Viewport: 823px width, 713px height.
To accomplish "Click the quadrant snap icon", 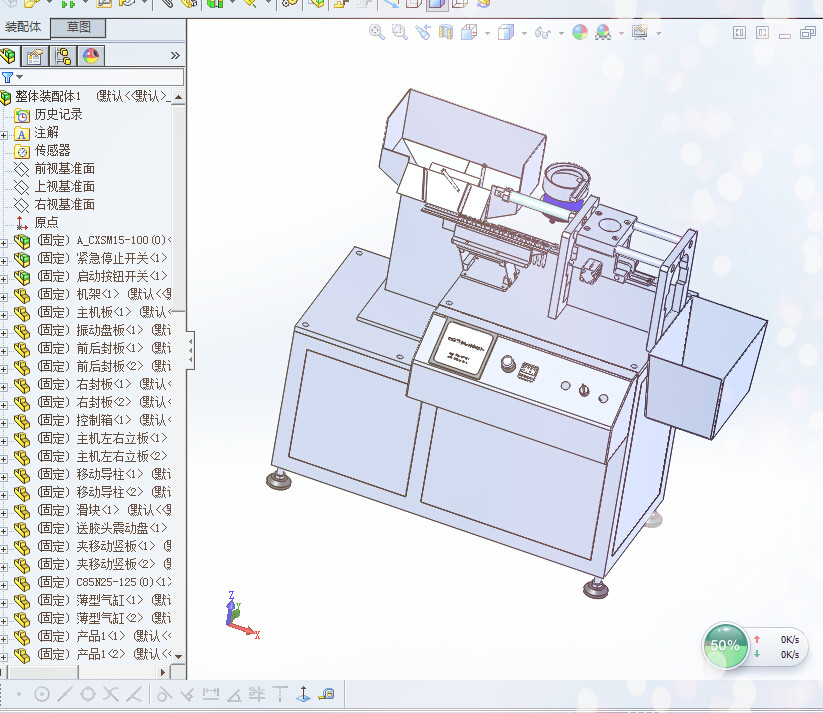I will [x=88, y=695].
